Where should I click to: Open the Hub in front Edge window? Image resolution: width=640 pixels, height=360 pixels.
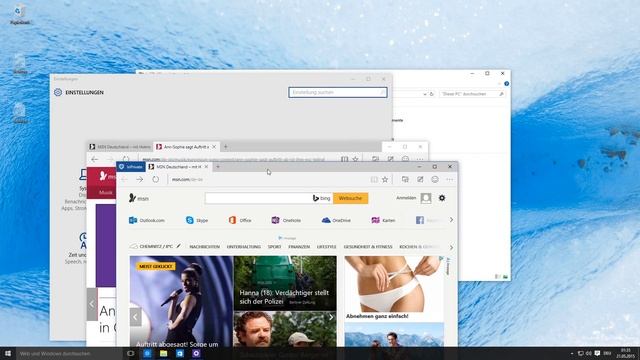pyautogui.click(x=405, y=180)
